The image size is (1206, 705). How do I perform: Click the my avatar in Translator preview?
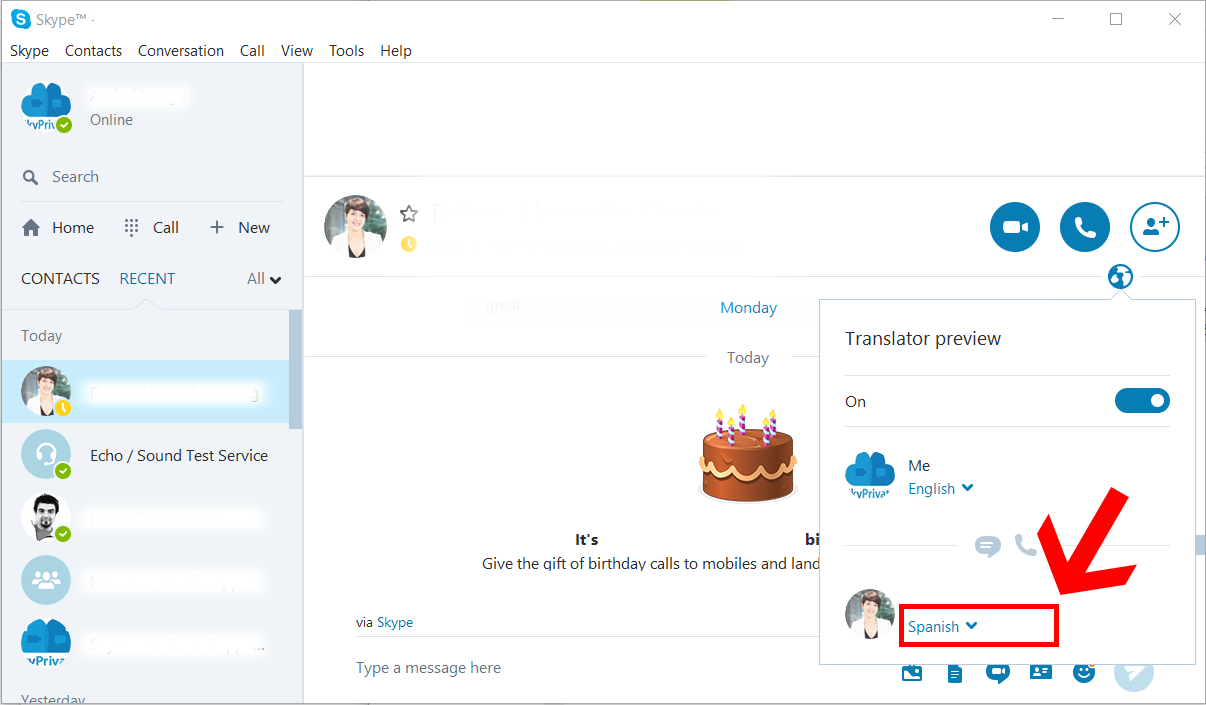pyautogui.click(x=870, y=475)
